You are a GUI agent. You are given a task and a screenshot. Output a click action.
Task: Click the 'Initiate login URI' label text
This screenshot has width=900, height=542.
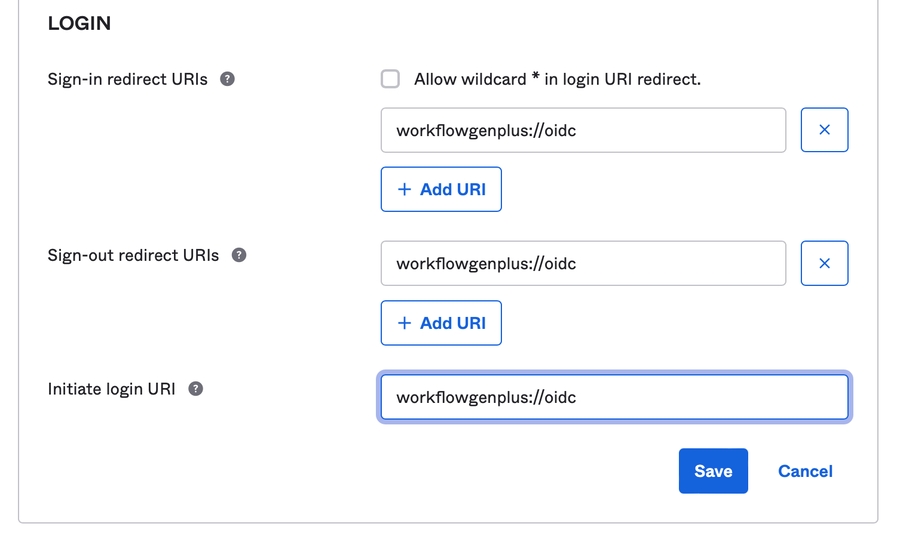click(x=111, y=389)
